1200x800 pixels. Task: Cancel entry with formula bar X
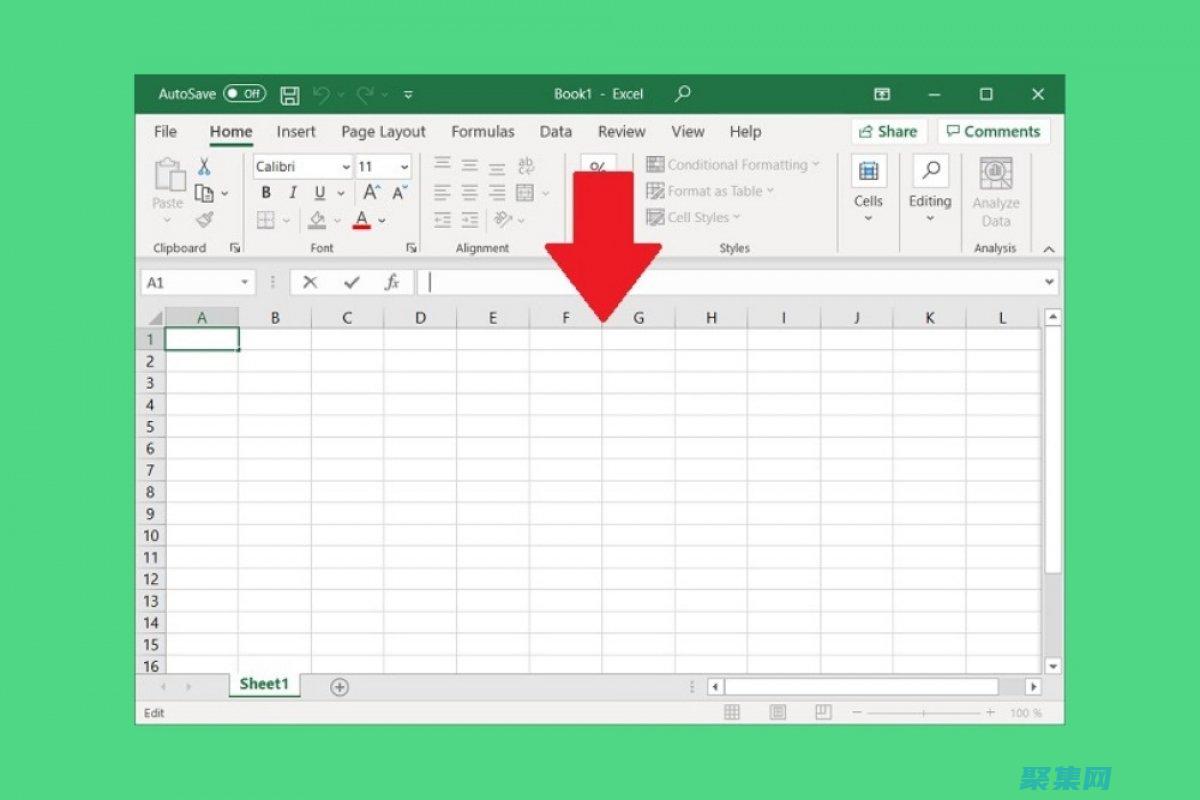point(310,283)
